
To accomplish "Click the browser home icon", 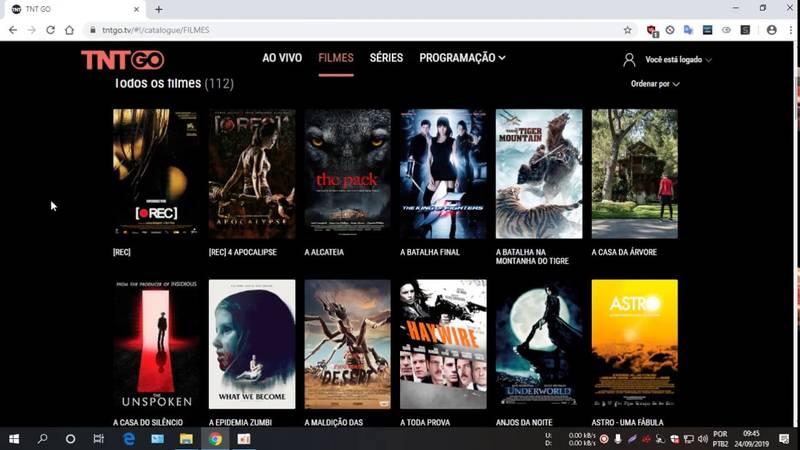I will click(x=69, y=30).
